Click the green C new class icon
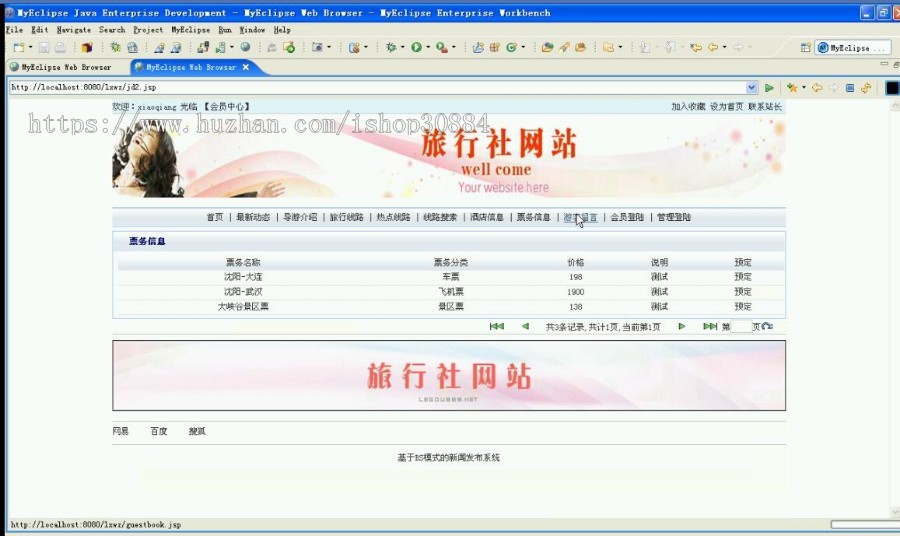900x536 pixels. 511,48
